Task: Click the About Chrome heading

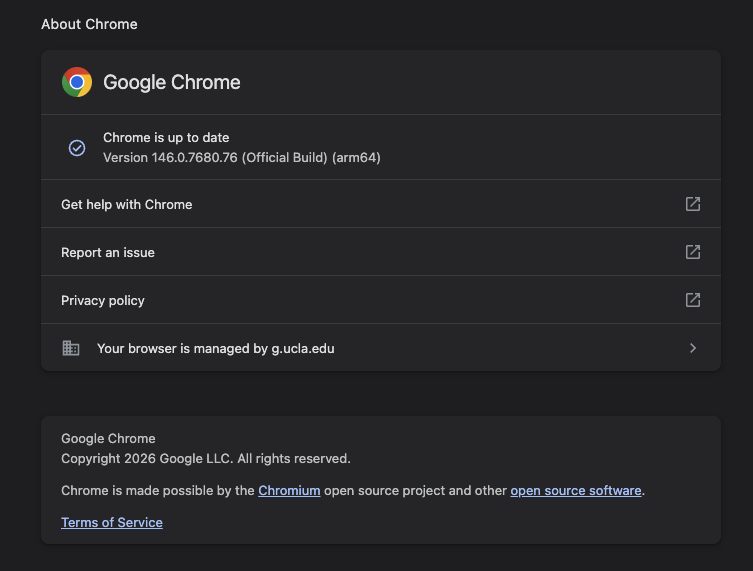Action: click(x=89, y=24)
